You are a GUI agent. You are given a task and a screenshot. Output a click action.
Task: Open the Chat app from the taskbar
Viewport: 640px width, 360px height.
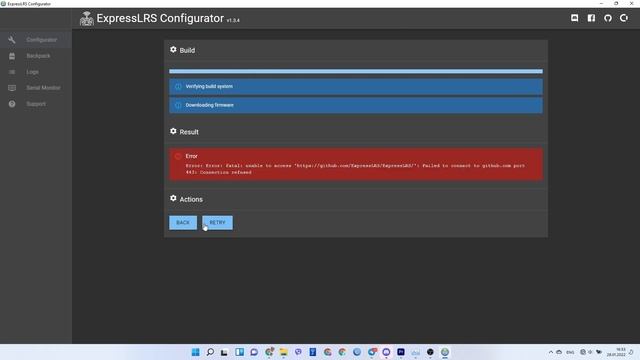click(254, 352)
